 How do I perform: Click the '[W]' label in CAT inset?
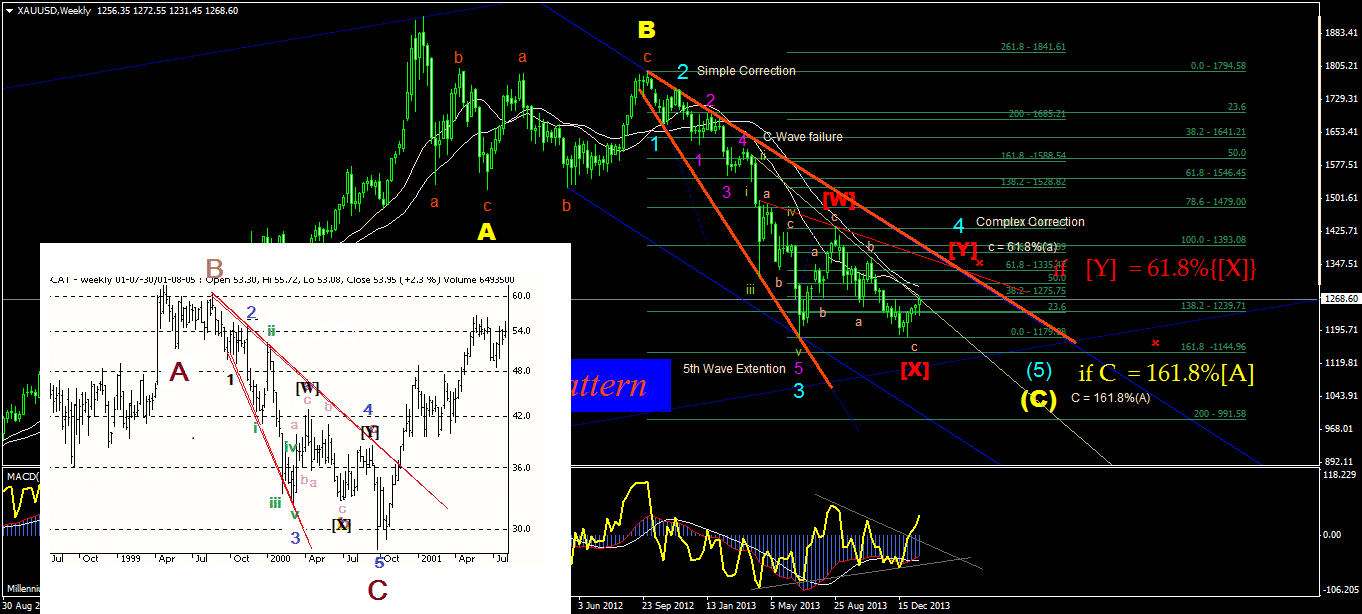(306, 387)
